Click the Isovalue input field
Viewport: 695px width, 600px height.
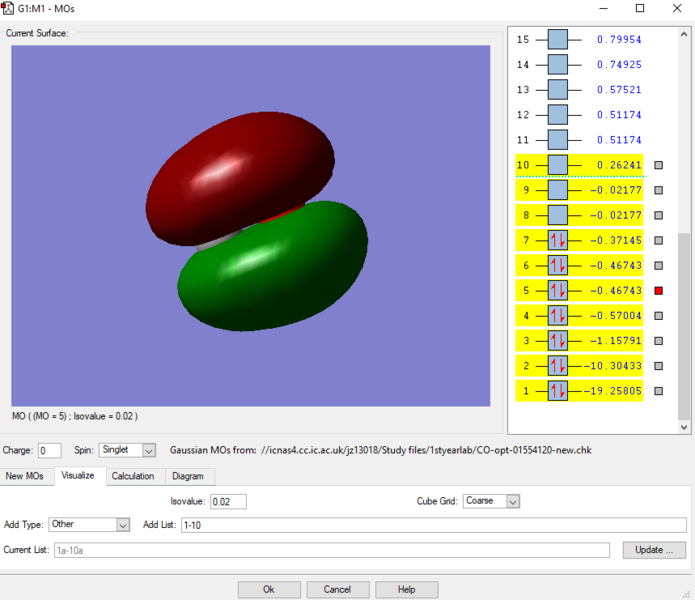pos(228,502)
